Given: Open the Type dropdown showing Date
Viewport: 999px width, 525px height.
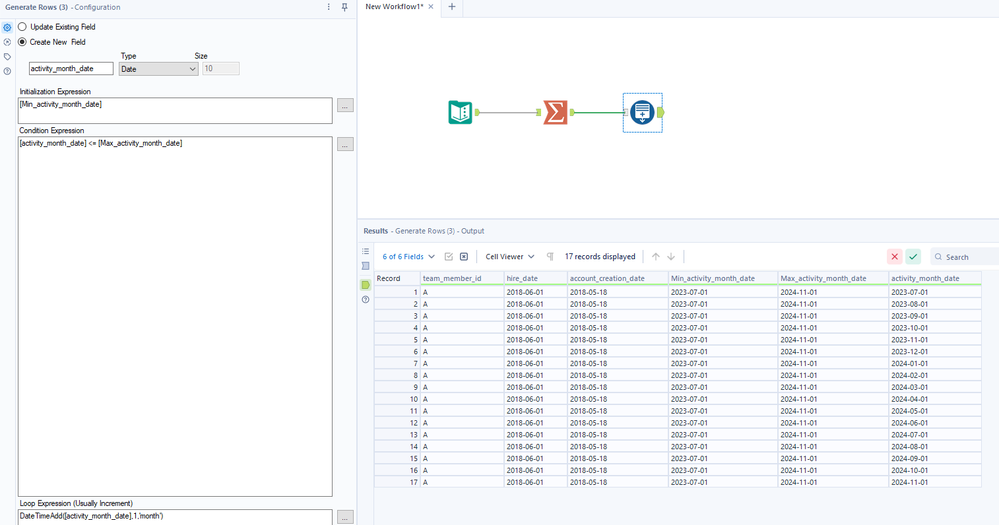Looking at the screenshot, I should pos(158,69).
